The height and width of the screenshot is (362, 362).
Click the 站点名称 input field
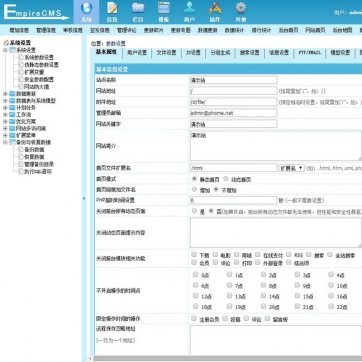(x=233, y=80)
